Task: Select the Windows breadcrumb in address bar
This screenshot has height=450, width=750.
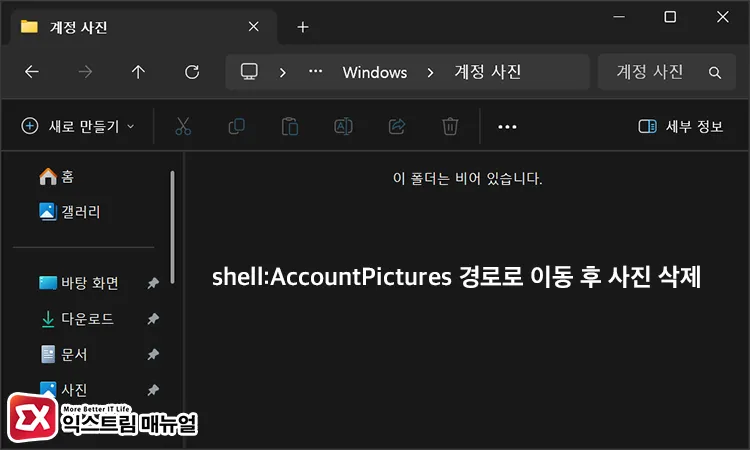Action: click(375, 72)
